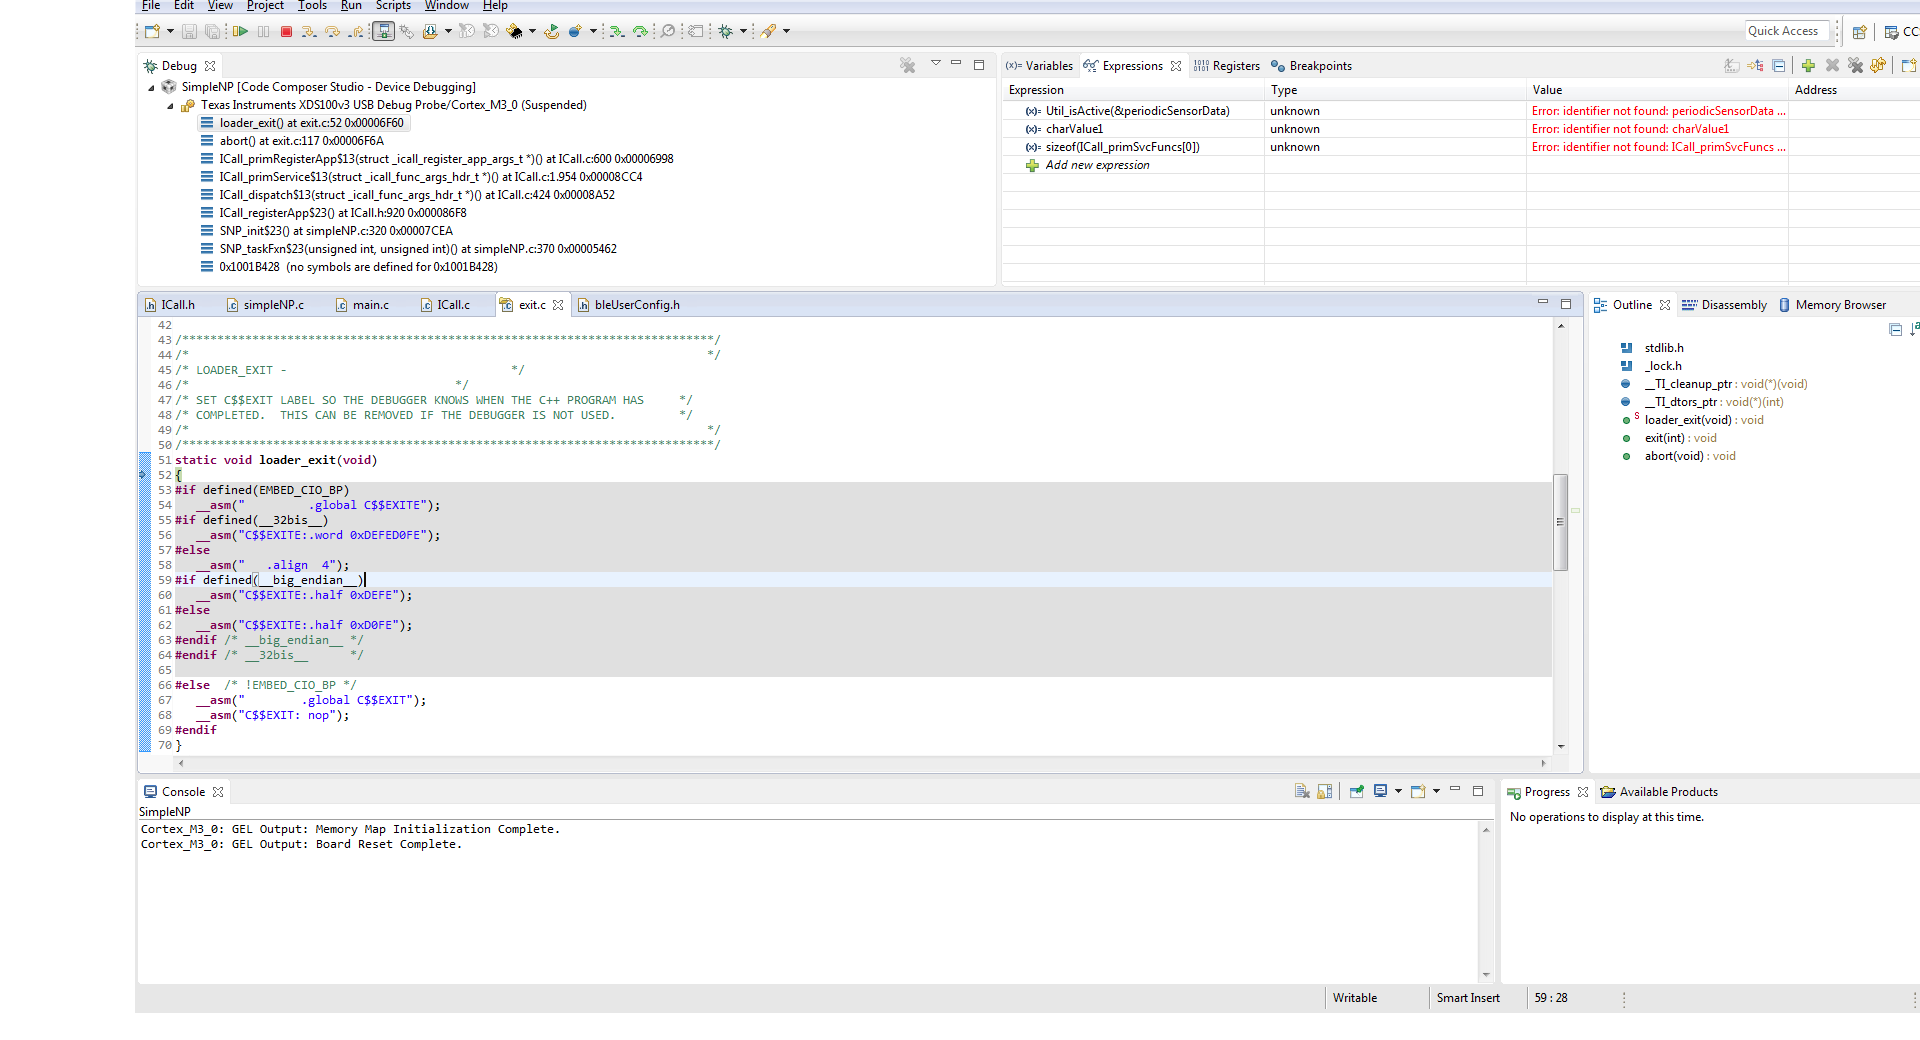Click the editor scroll down arrow
This screenshot has width=1920, height=1040.
[1560, 746]
